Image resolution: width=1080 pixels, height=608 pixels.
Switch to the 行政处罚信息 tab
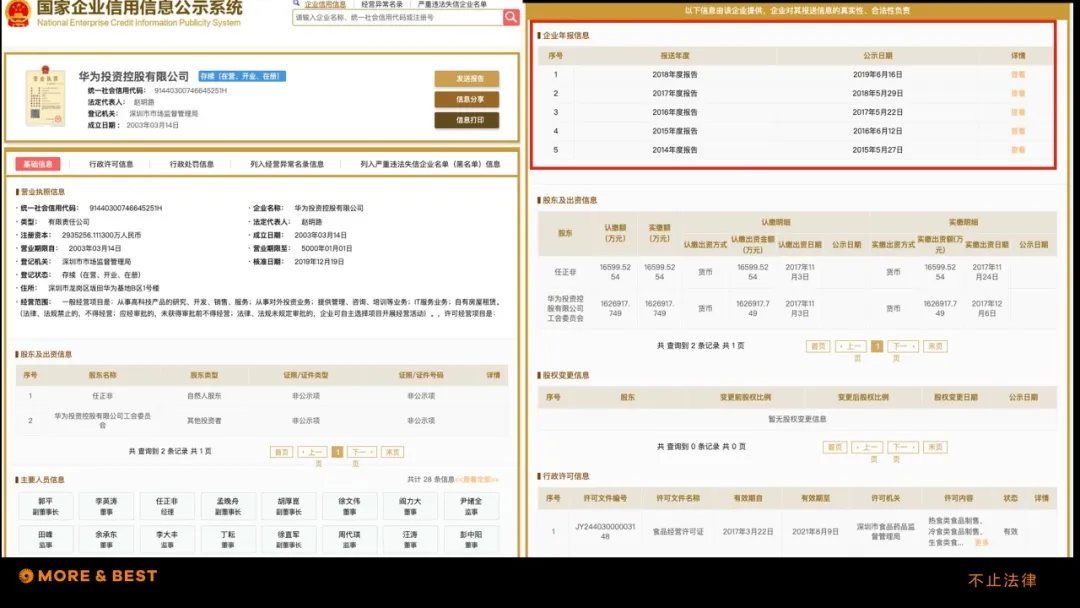coord(191,164)
